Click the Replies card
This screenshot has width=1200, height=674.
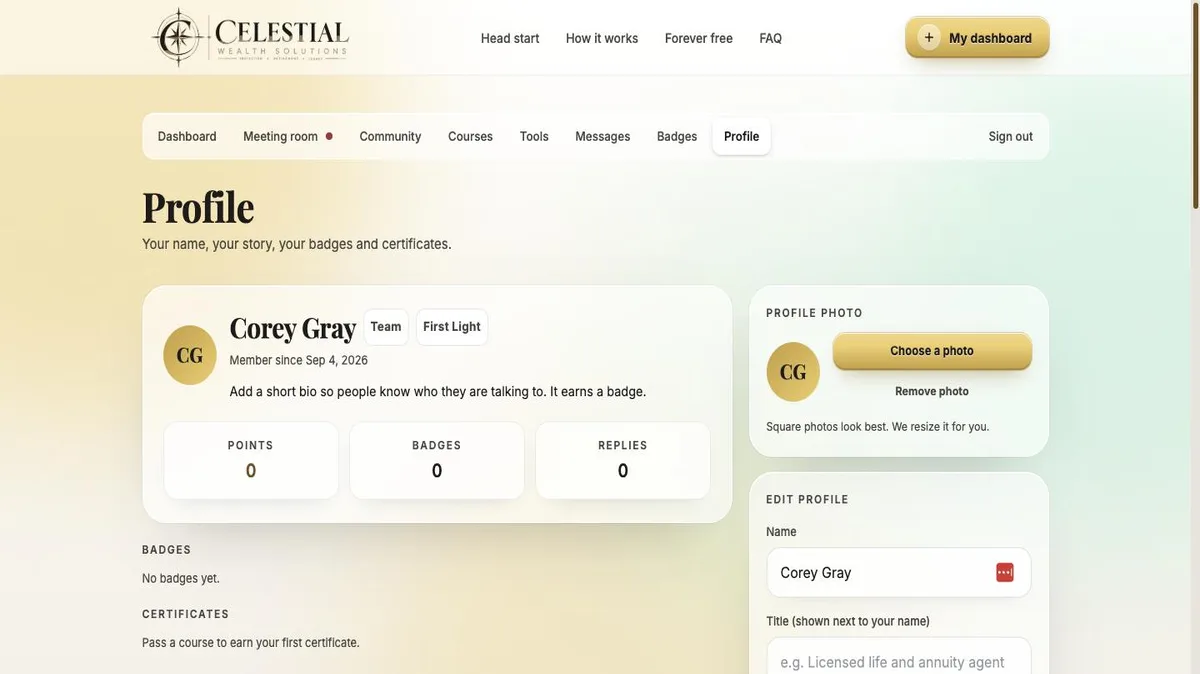[x=623, y=460]
